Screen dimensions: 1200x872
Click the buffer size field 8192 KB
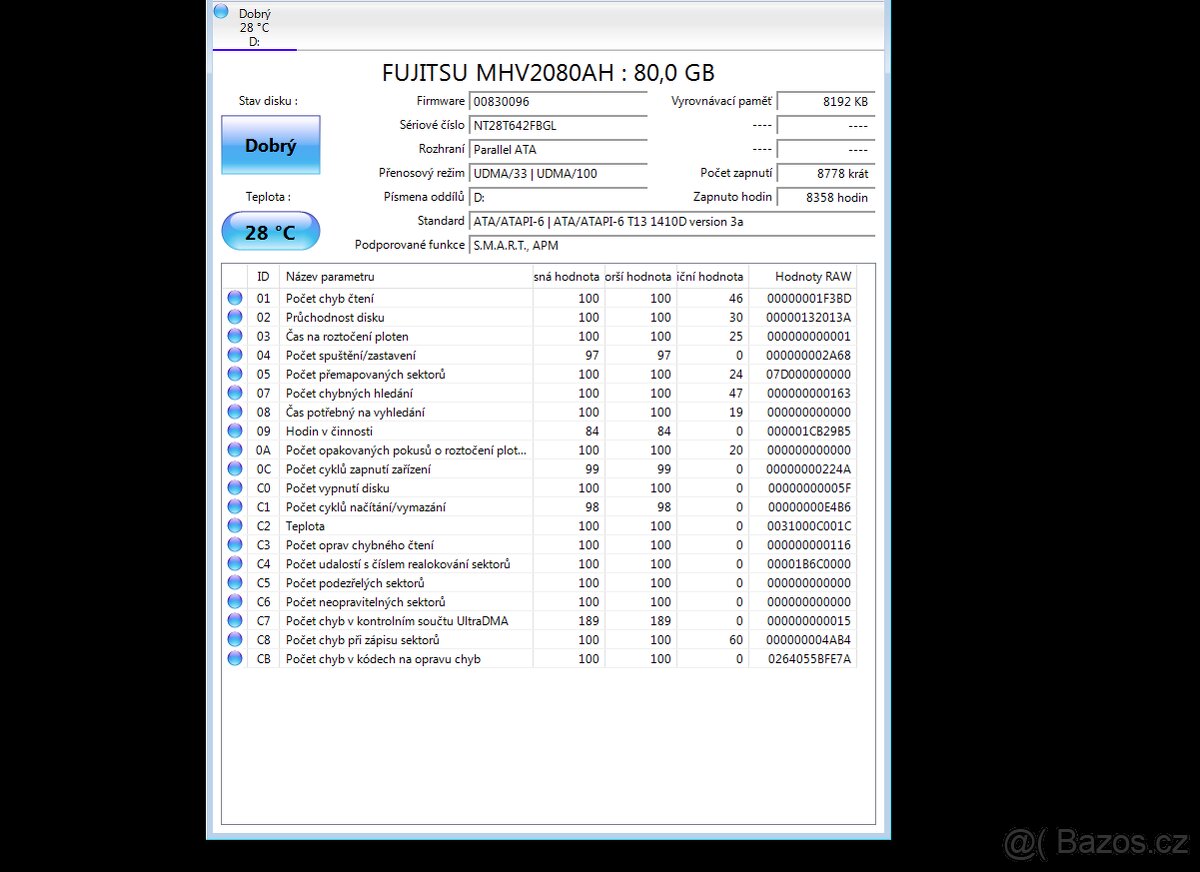pyautogui.click(x=826, y=101)
